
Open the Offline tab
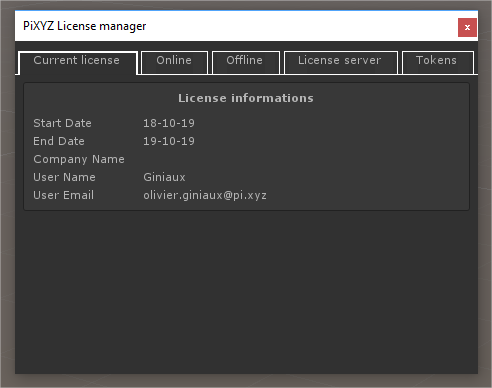point(246,62)
